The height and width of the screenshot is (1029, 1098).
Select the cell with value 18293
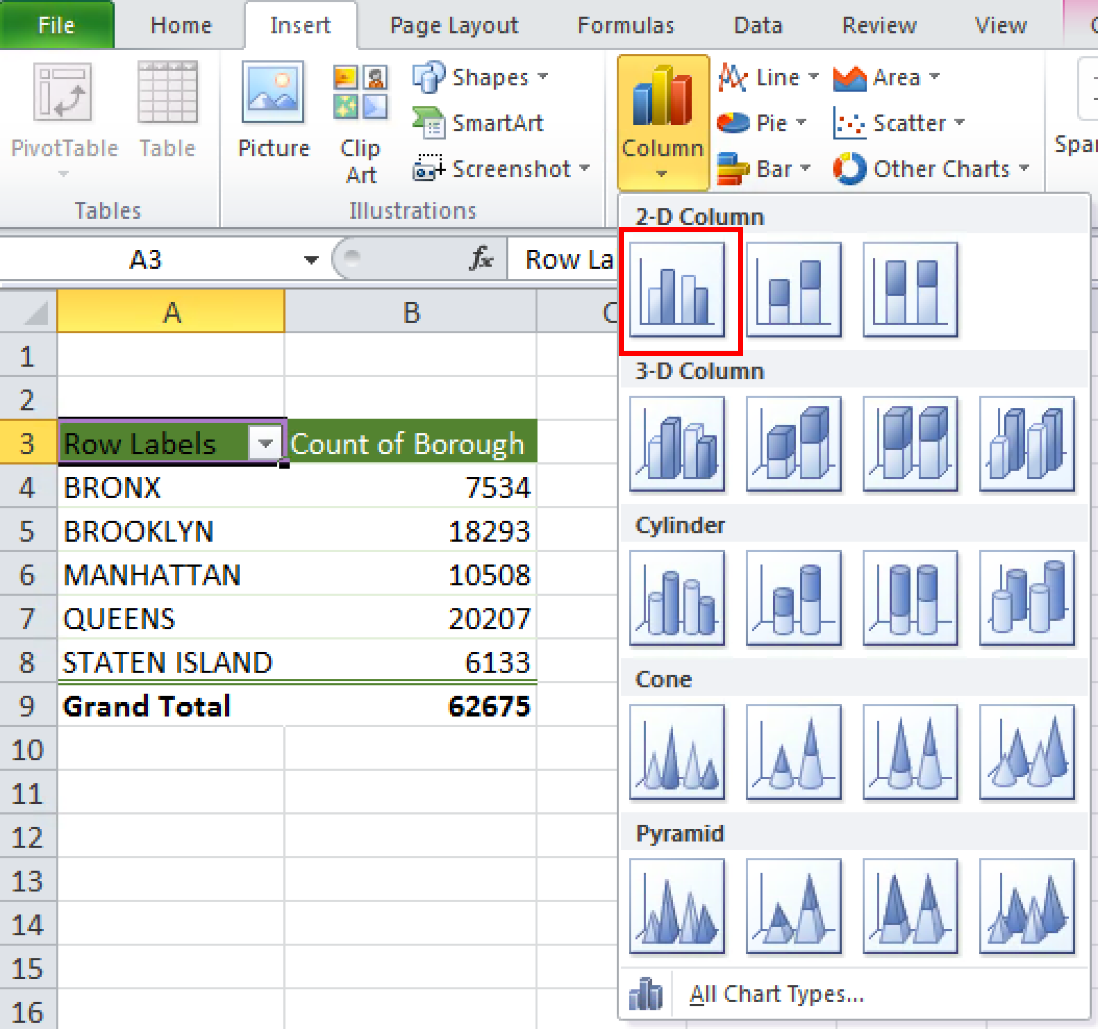tap(411, 531)
